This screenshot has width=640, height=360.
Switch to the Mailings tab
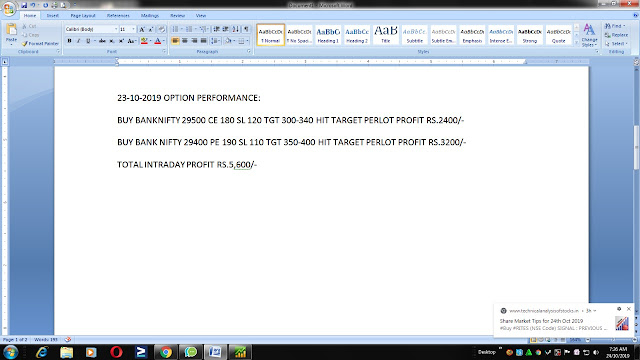150,16
